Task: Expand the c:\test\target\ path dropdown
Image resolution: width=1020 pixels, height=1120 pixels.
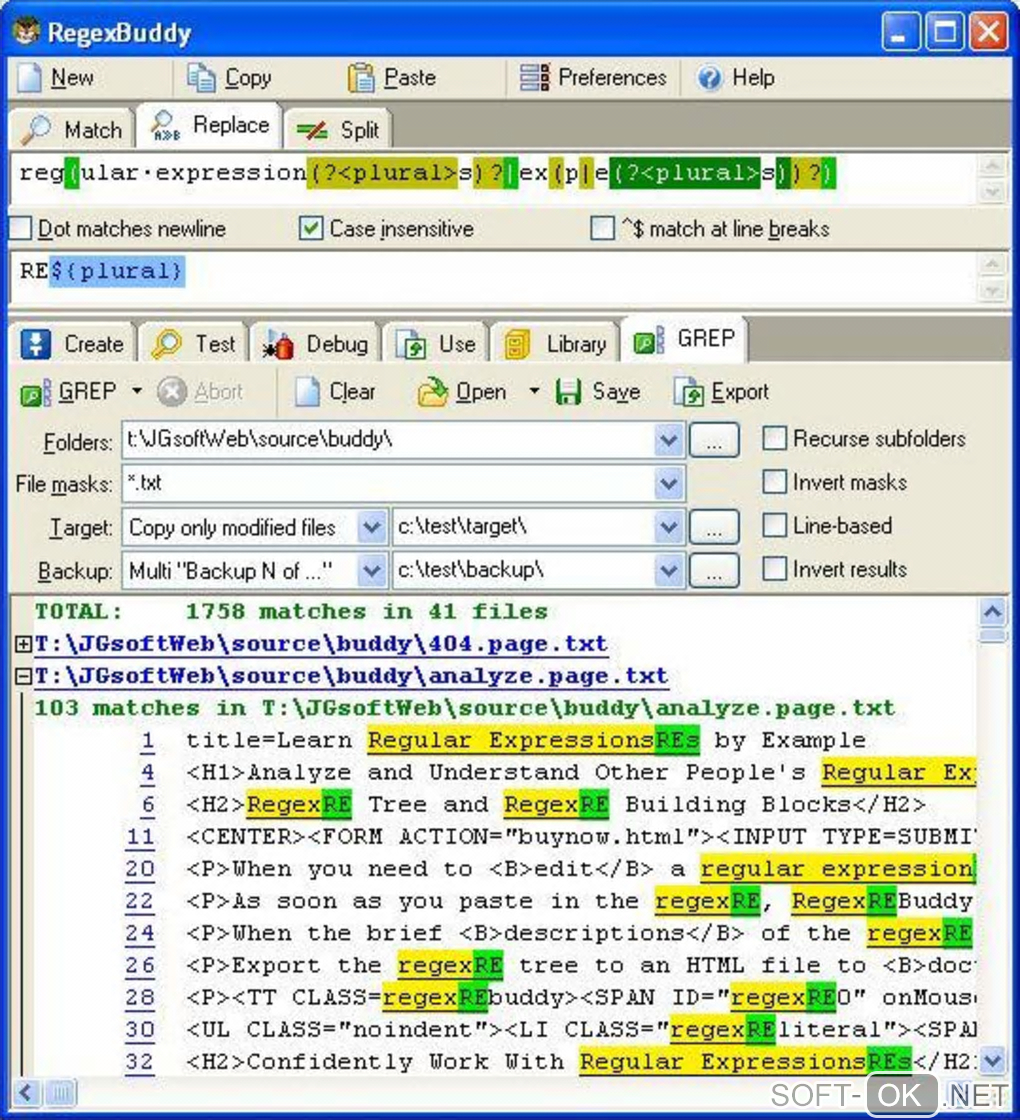Action: pyautogui.click(x=669, y=528)
